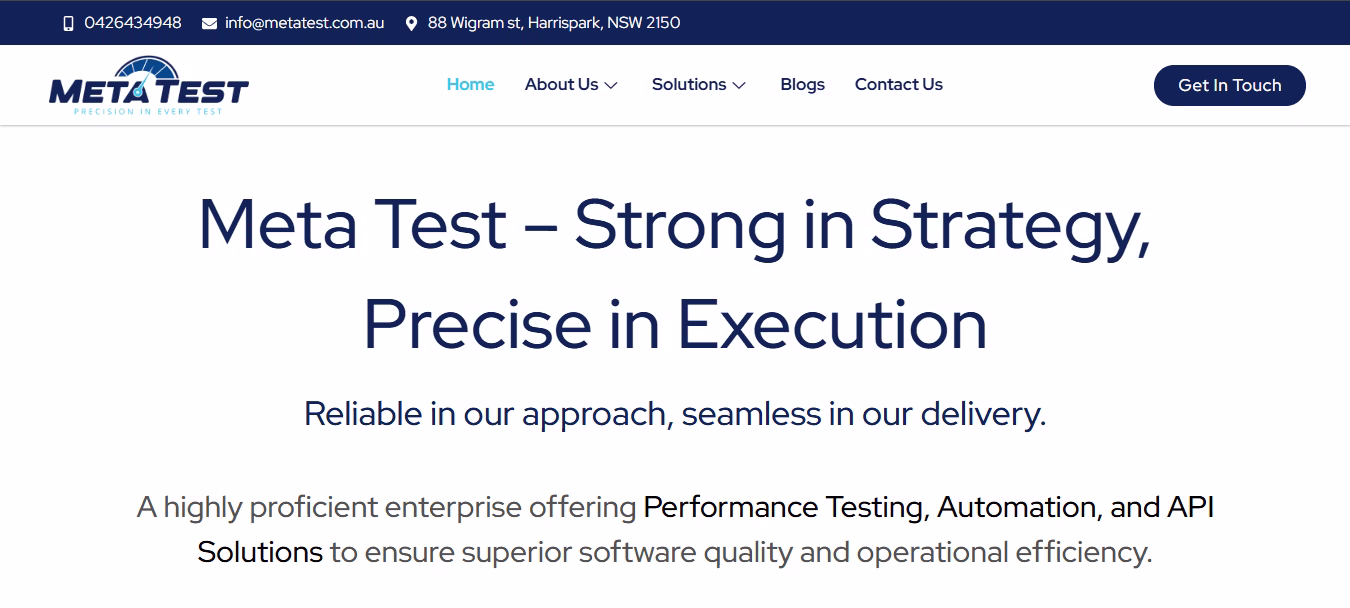This screenshot has width=1350, height=608.
Task: Select the 88 Wigram st address text
Action: tap(554, 23)
